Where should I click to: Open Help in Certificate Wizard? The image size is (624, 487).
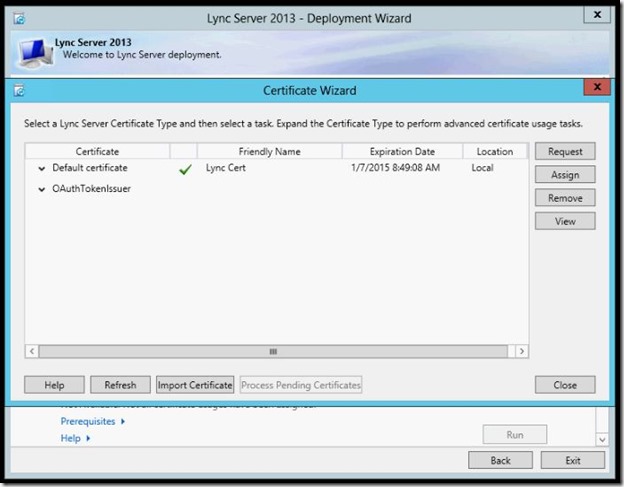pyautogui.click(x=54, y=385)
